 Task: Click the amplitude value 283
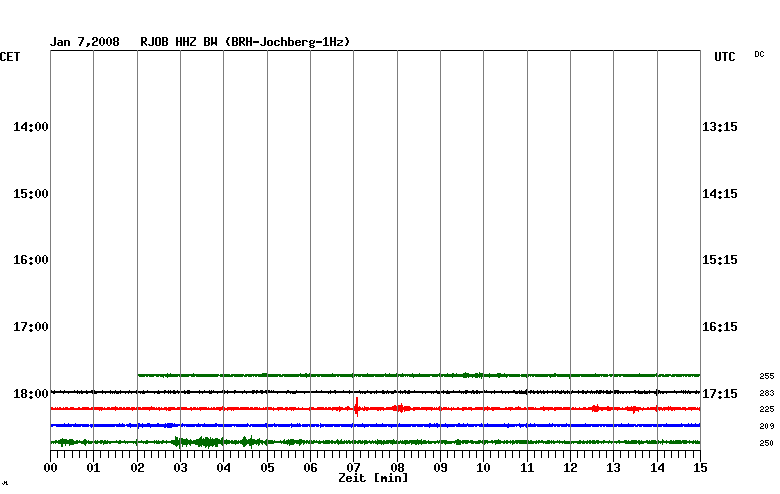pyautogui.click(x=767, y=393)
